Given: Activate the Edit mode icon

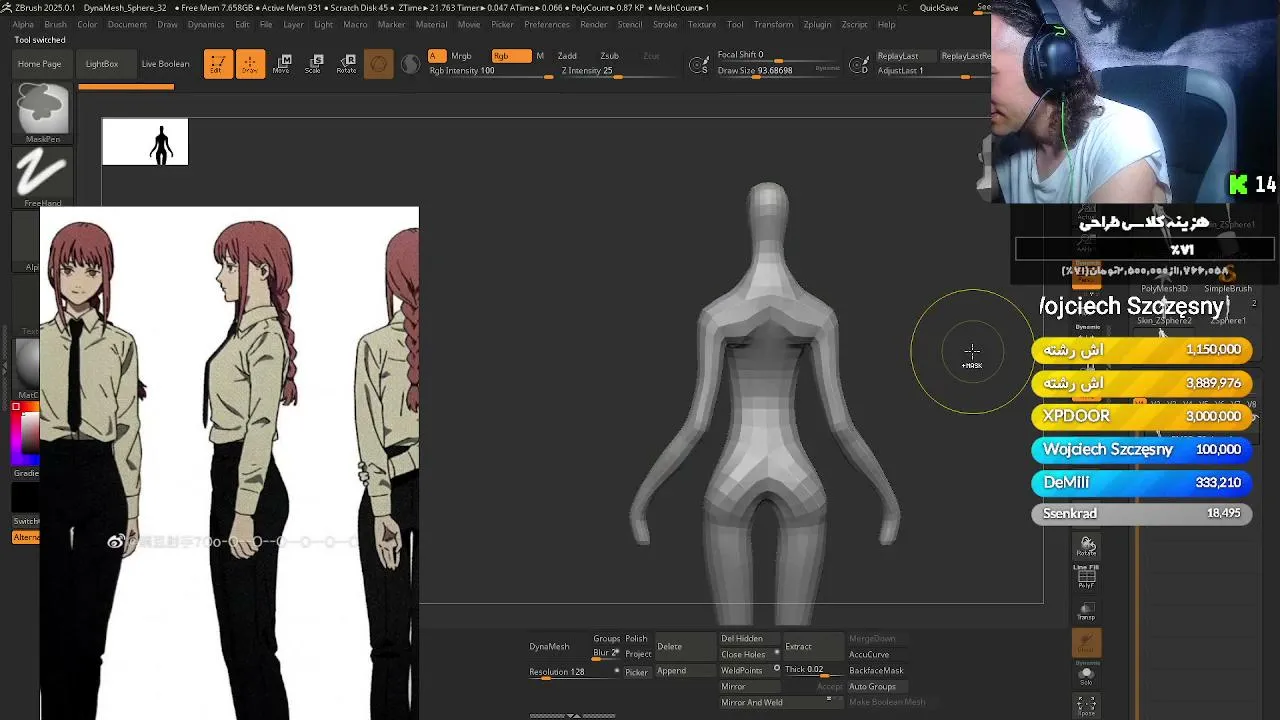Looking at the screenshot, I should pyautogui.click(x=218, y=64).
